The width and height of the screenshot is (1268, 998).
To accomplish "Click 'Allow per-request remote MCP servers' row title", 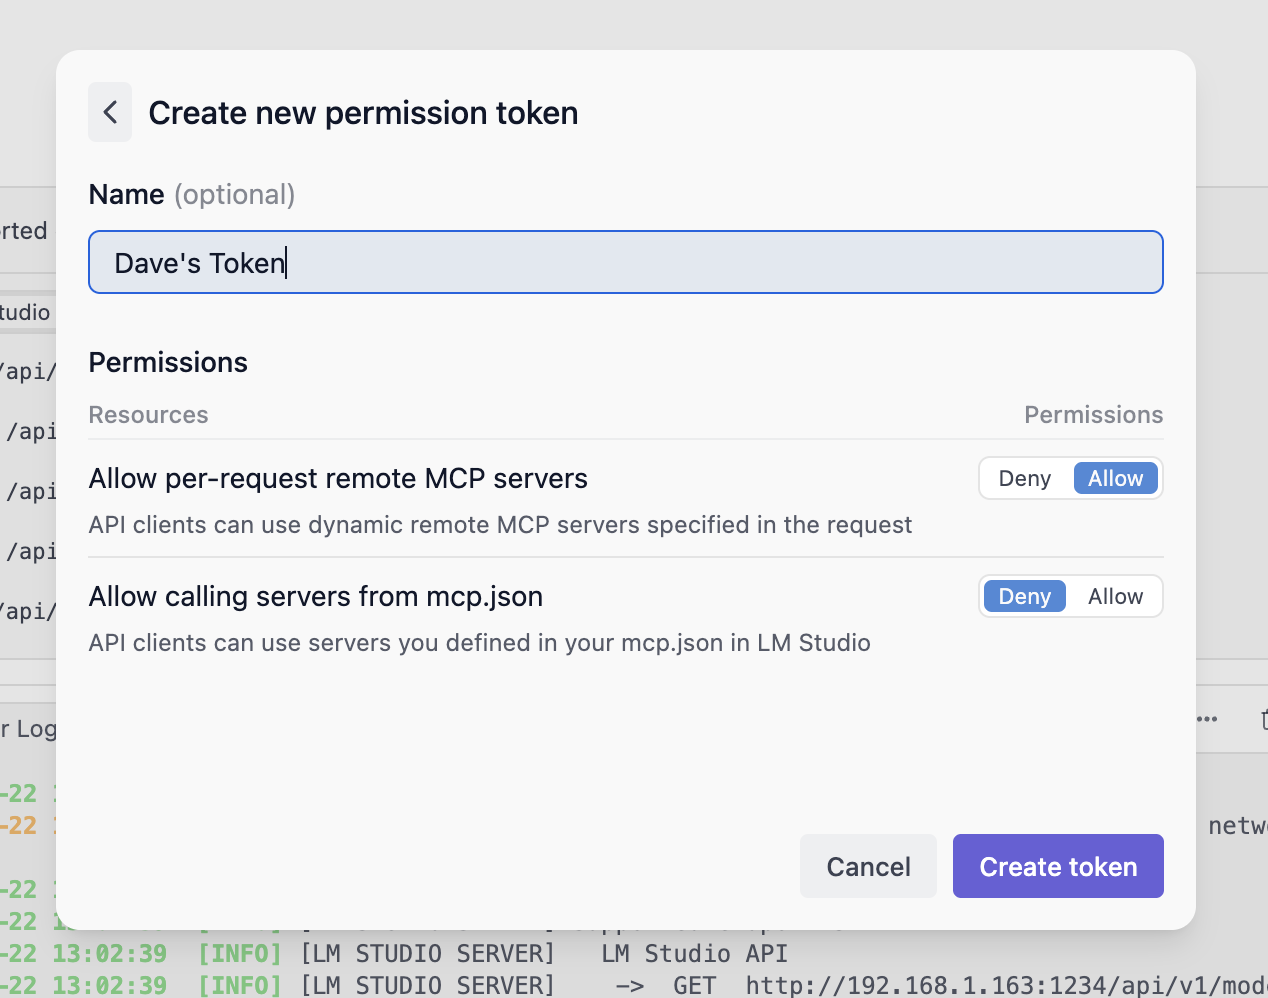I will 338,479.
